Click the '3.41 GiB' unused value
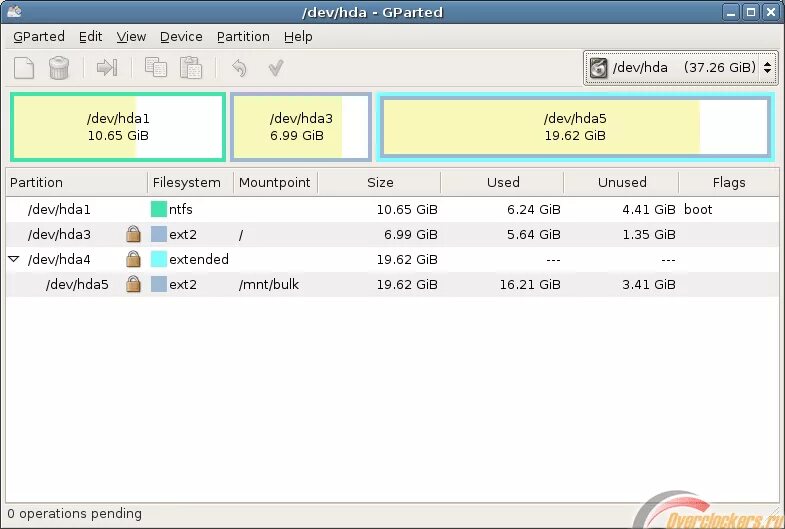This screenshot has height=529, width=785. point(649,284)
